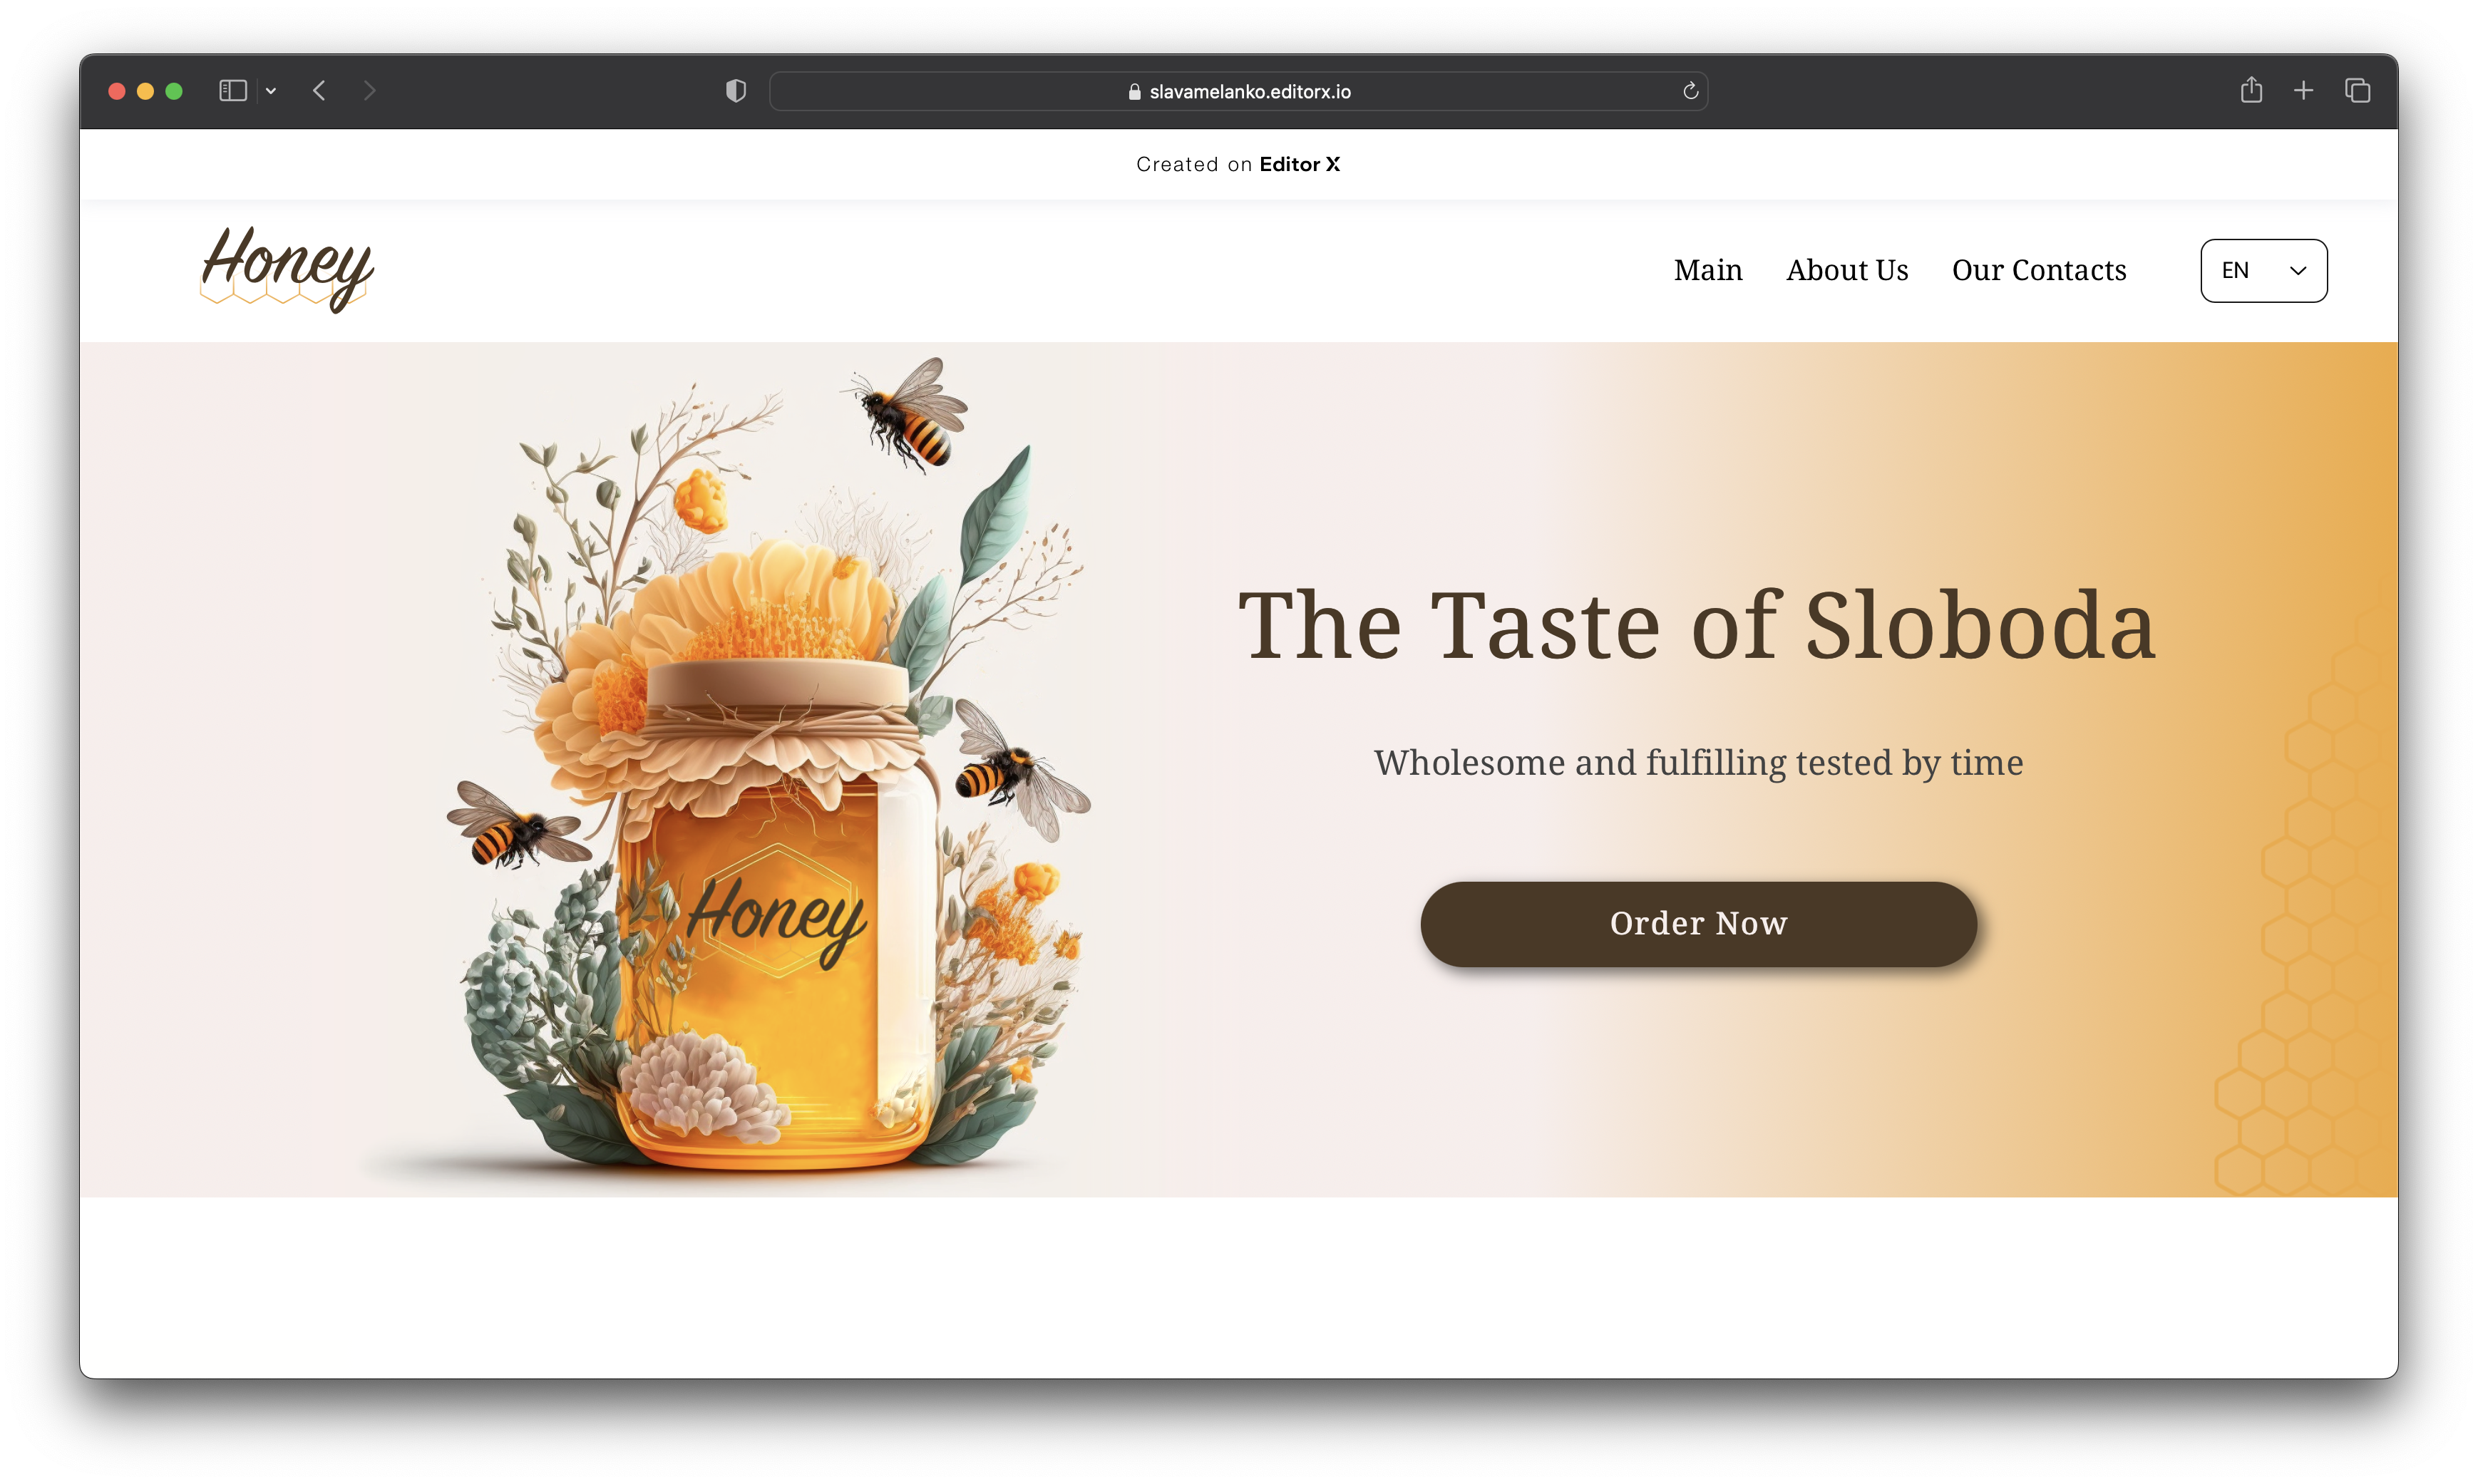Click the Honey logo in header
Viewport: 2478px width, 1484px height.
(x=287, y=268)
